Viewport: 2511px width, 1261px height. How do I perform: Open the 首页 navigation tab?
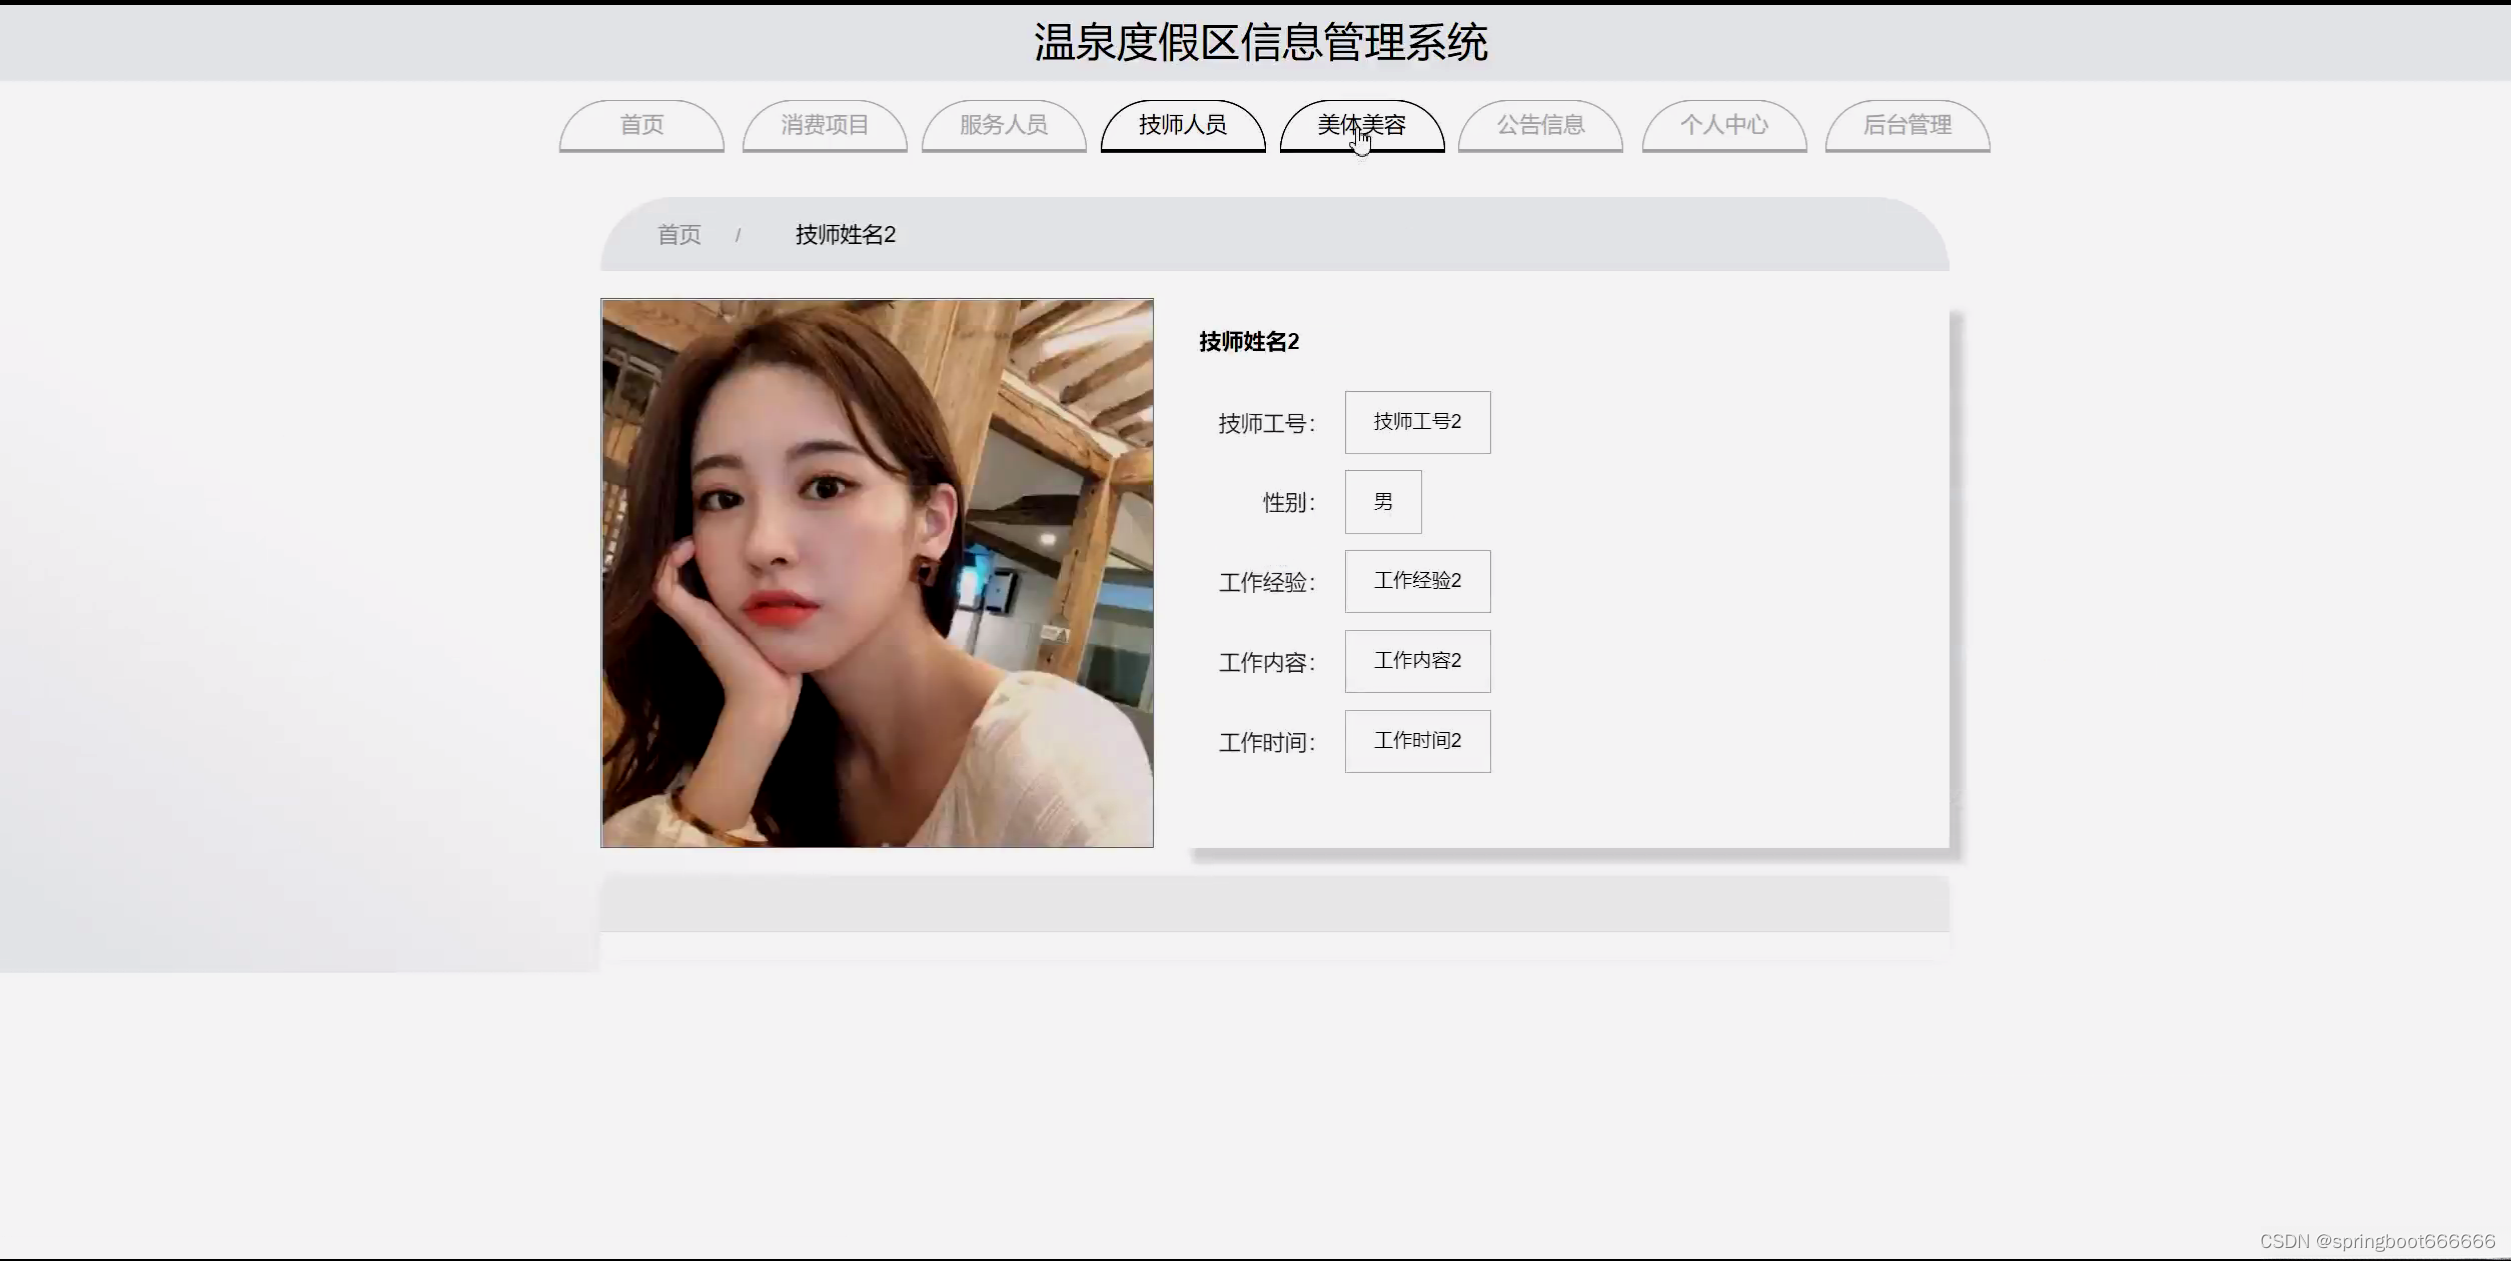[x=641, y=125]
